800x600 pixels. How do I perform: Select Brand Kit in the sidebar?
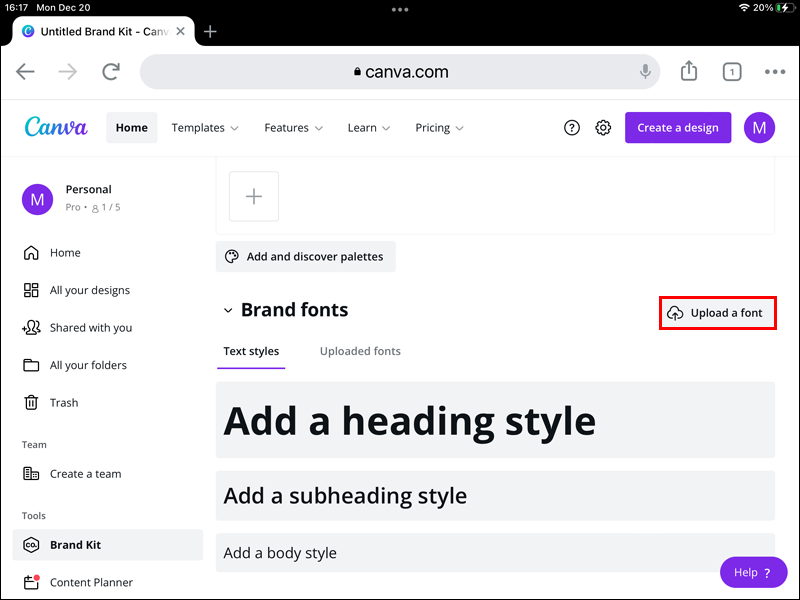point(76,545)
